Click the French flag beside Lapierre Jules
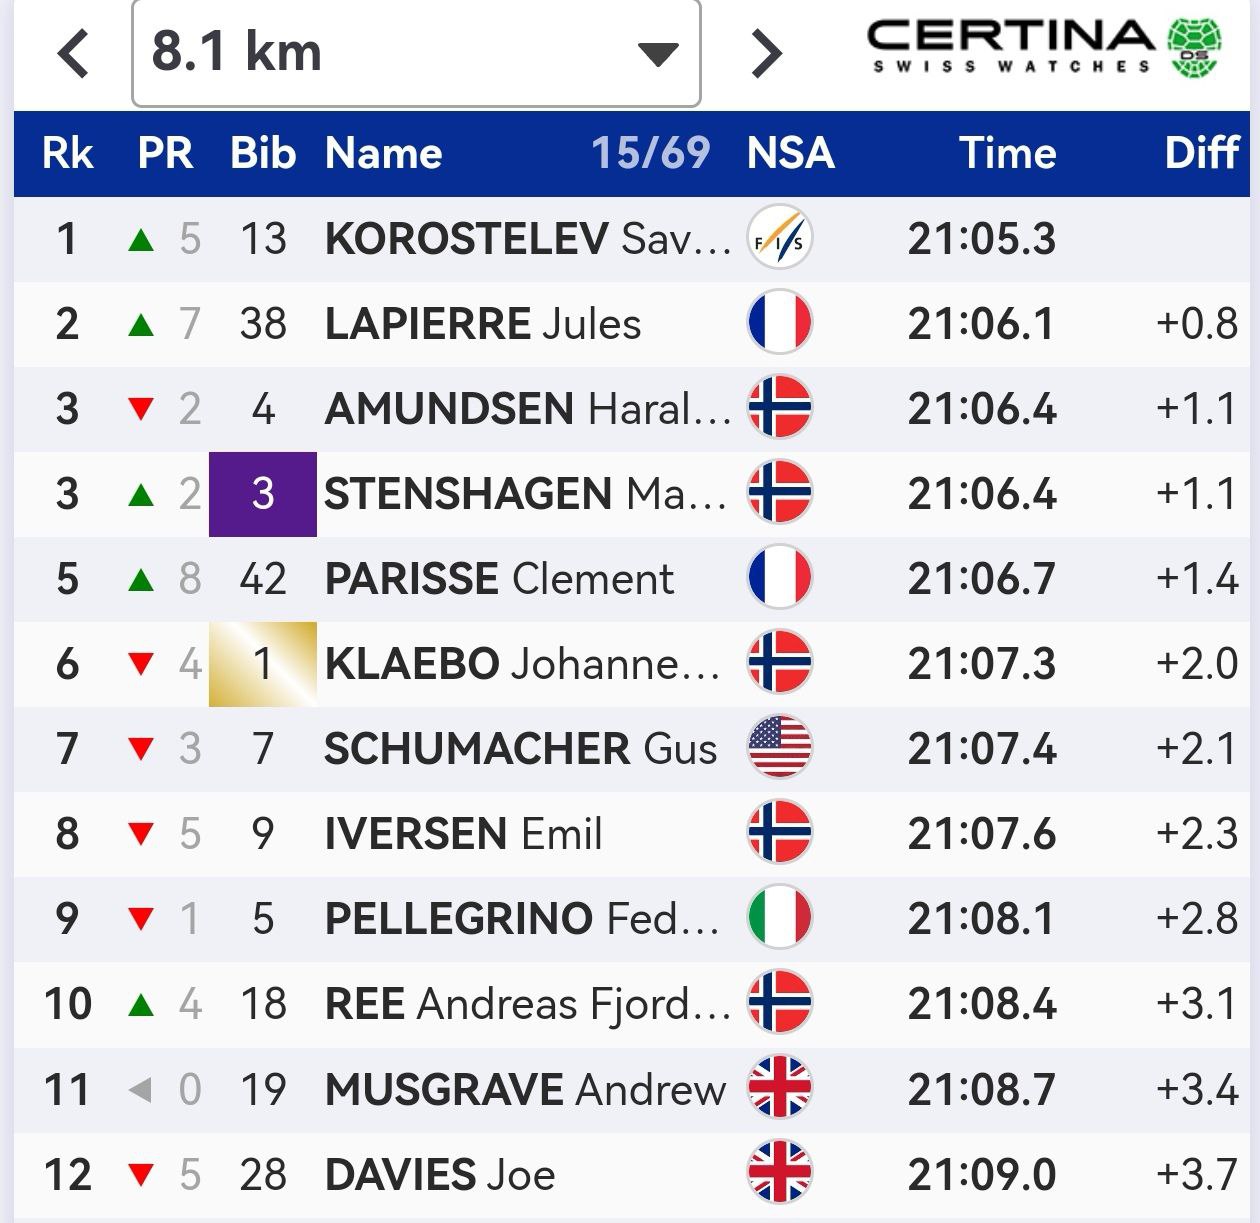This screenshot has height=1223, width=1260. [x=780, y=324]
